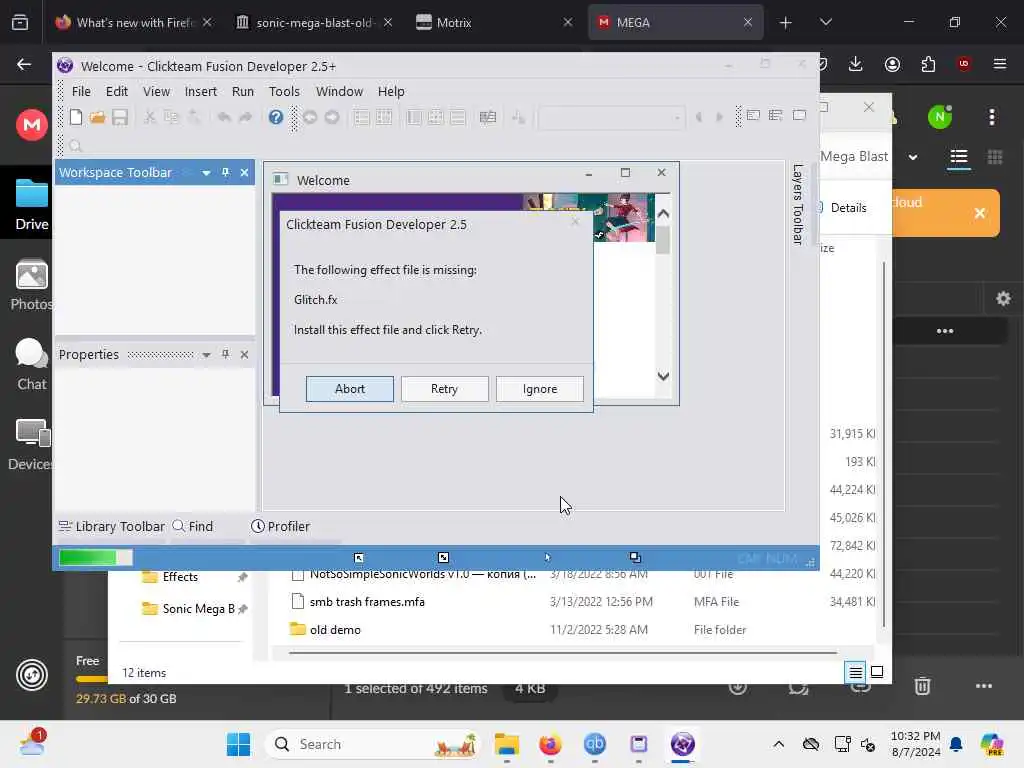1024x768 pixels.
Task: Open Firefox extensions puzzle icon
Action: coord(928,63)
